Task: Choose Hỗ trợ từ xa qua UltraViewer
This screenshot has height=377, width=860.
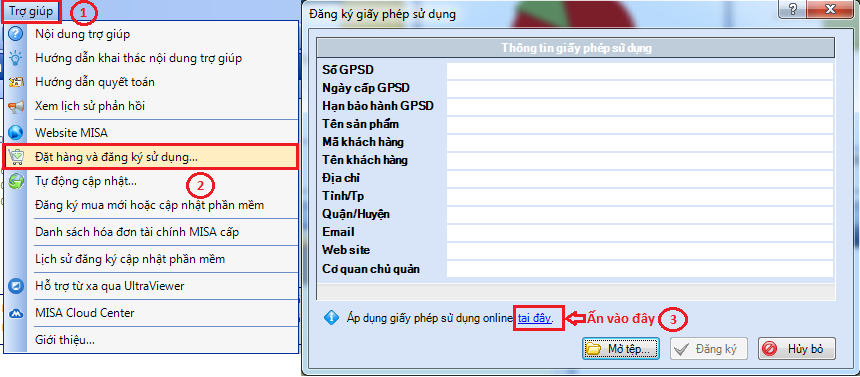Action: pos(110,286)
